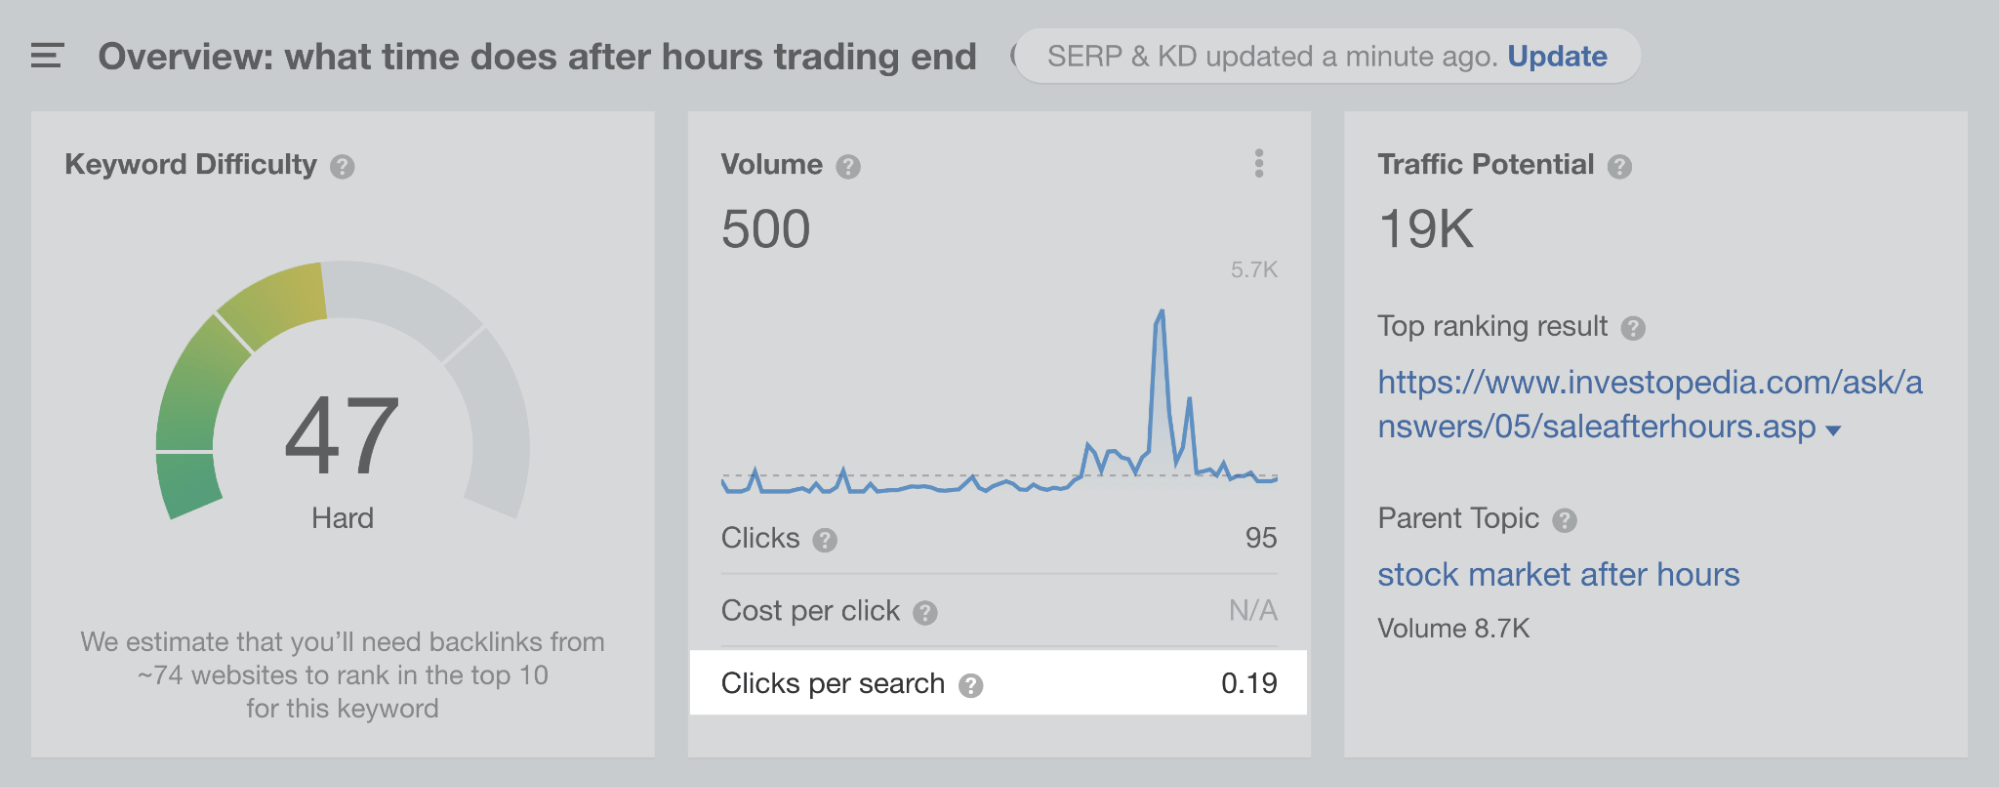Open the hamburger menu icon
This screenshot has width=1999, height=787.
click(47, 56)
